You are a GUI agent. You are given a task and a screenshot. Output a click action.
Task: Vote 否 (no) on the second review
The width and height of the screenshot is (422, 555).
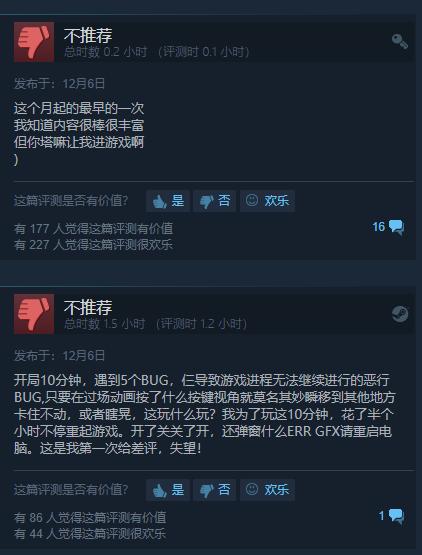215,490
